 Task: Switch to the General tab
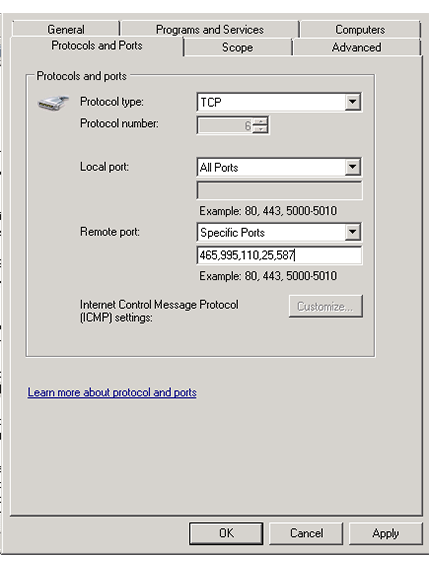point(66,29)
